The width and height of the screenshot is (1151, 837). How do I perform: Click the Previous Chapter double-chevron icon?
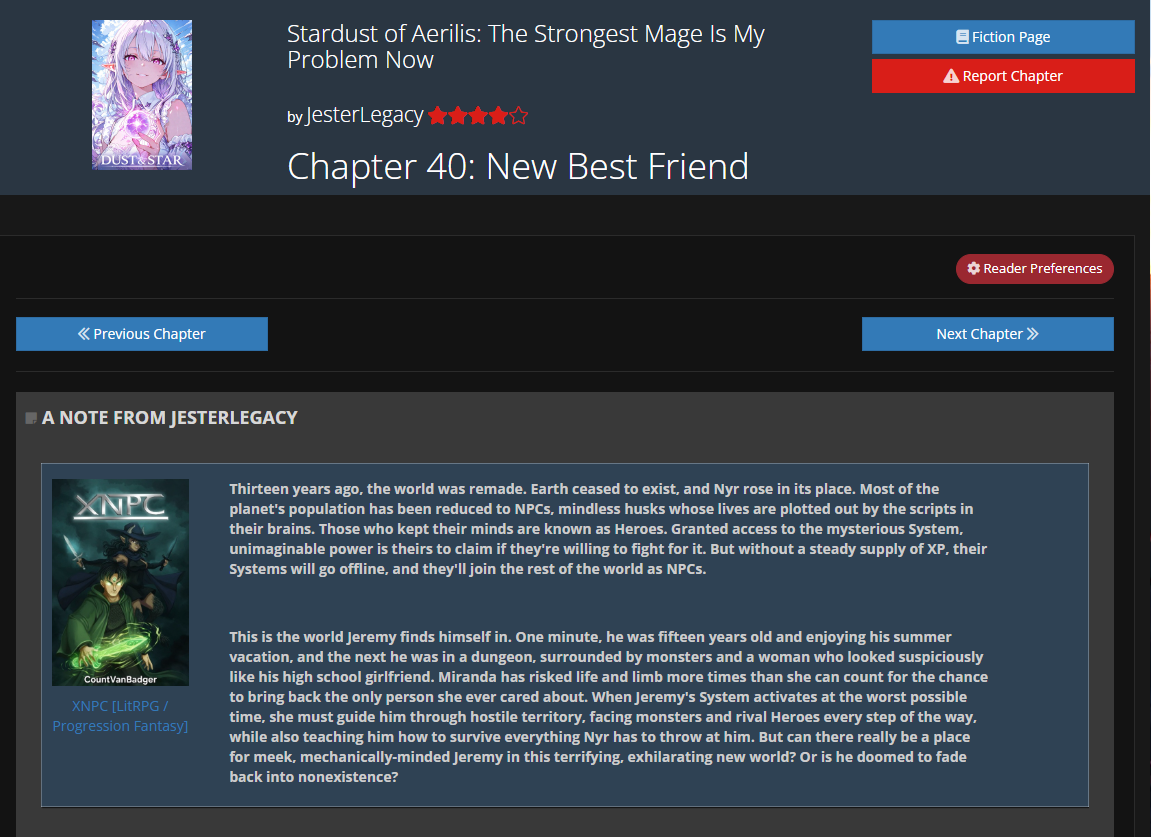click(x=84, y=333)
